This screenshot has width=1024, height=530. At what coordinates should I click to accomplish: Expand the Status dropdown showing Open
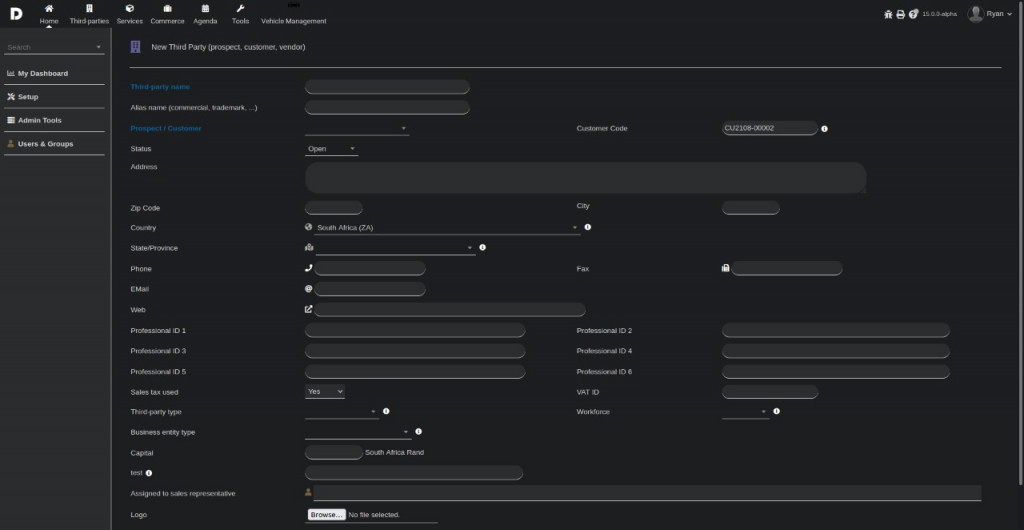[331, 149]
